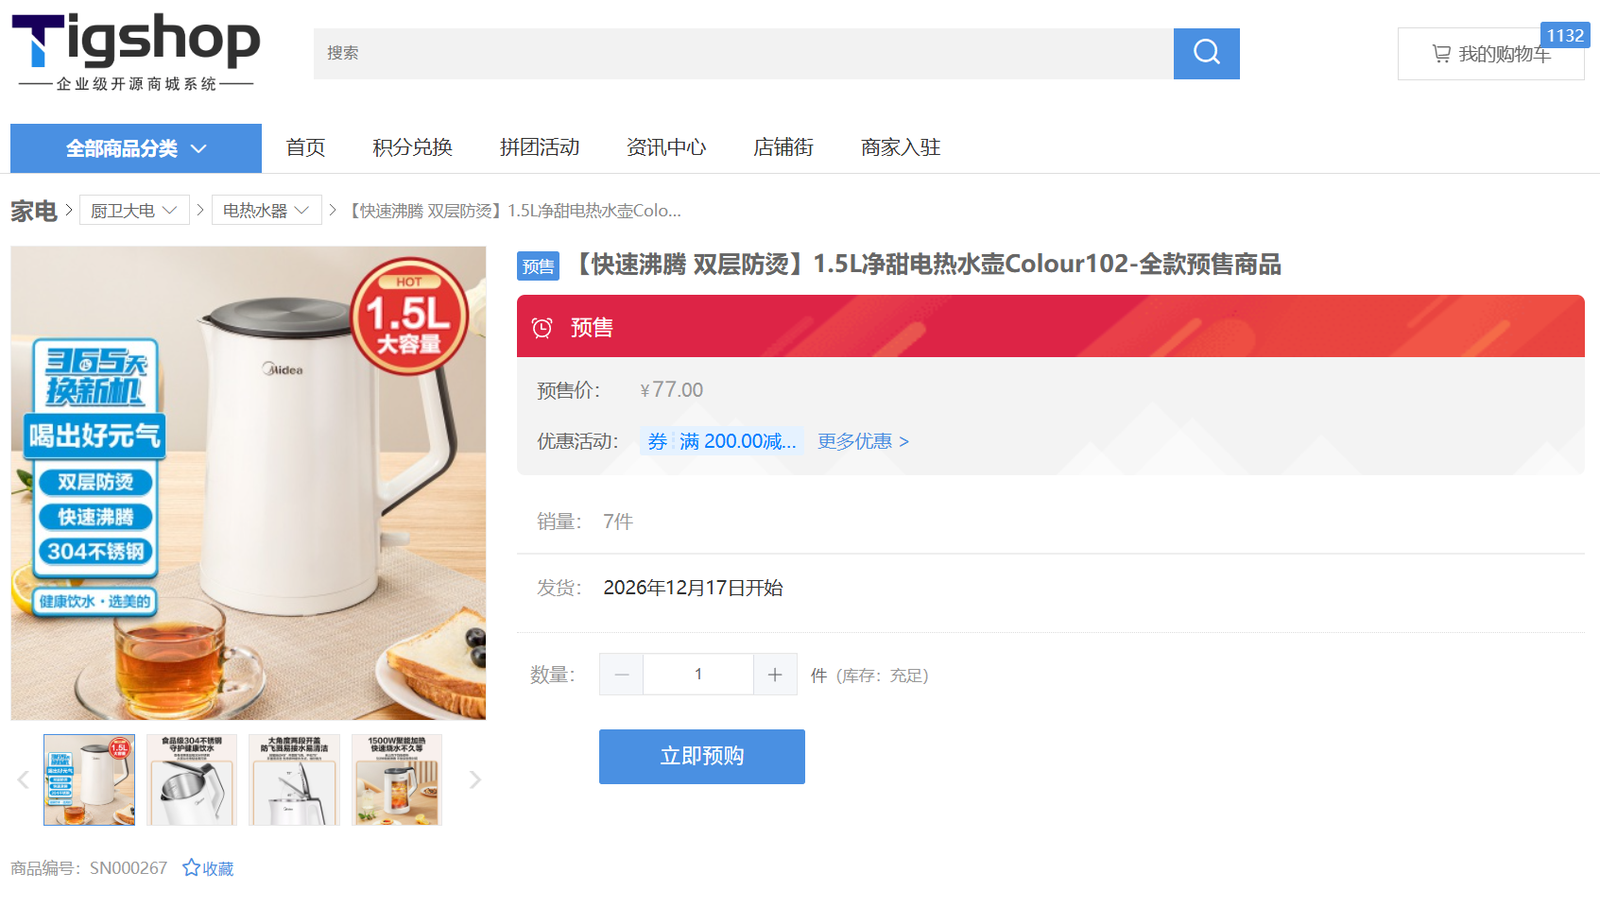Go to 首页 in navigation

(x=305, y=148)
